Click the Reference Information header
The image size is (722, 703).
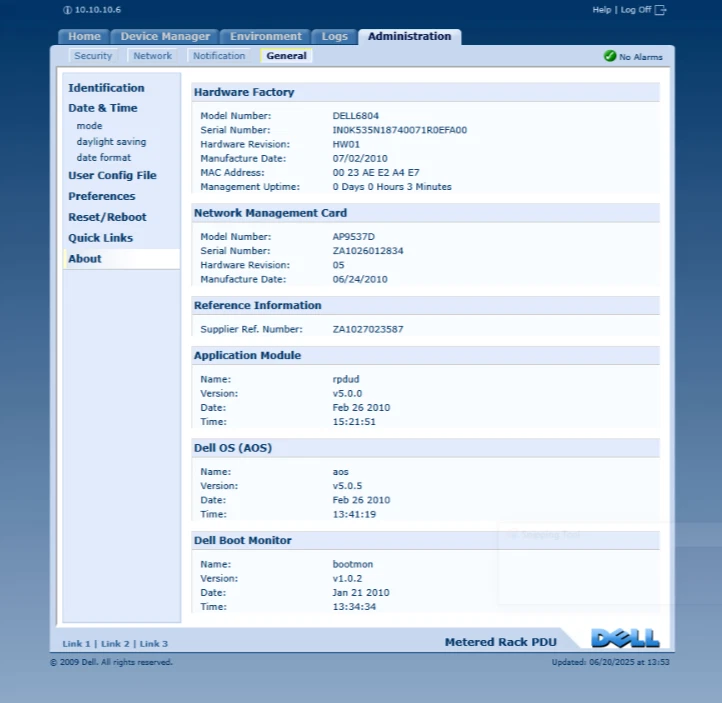coord(425,306)
